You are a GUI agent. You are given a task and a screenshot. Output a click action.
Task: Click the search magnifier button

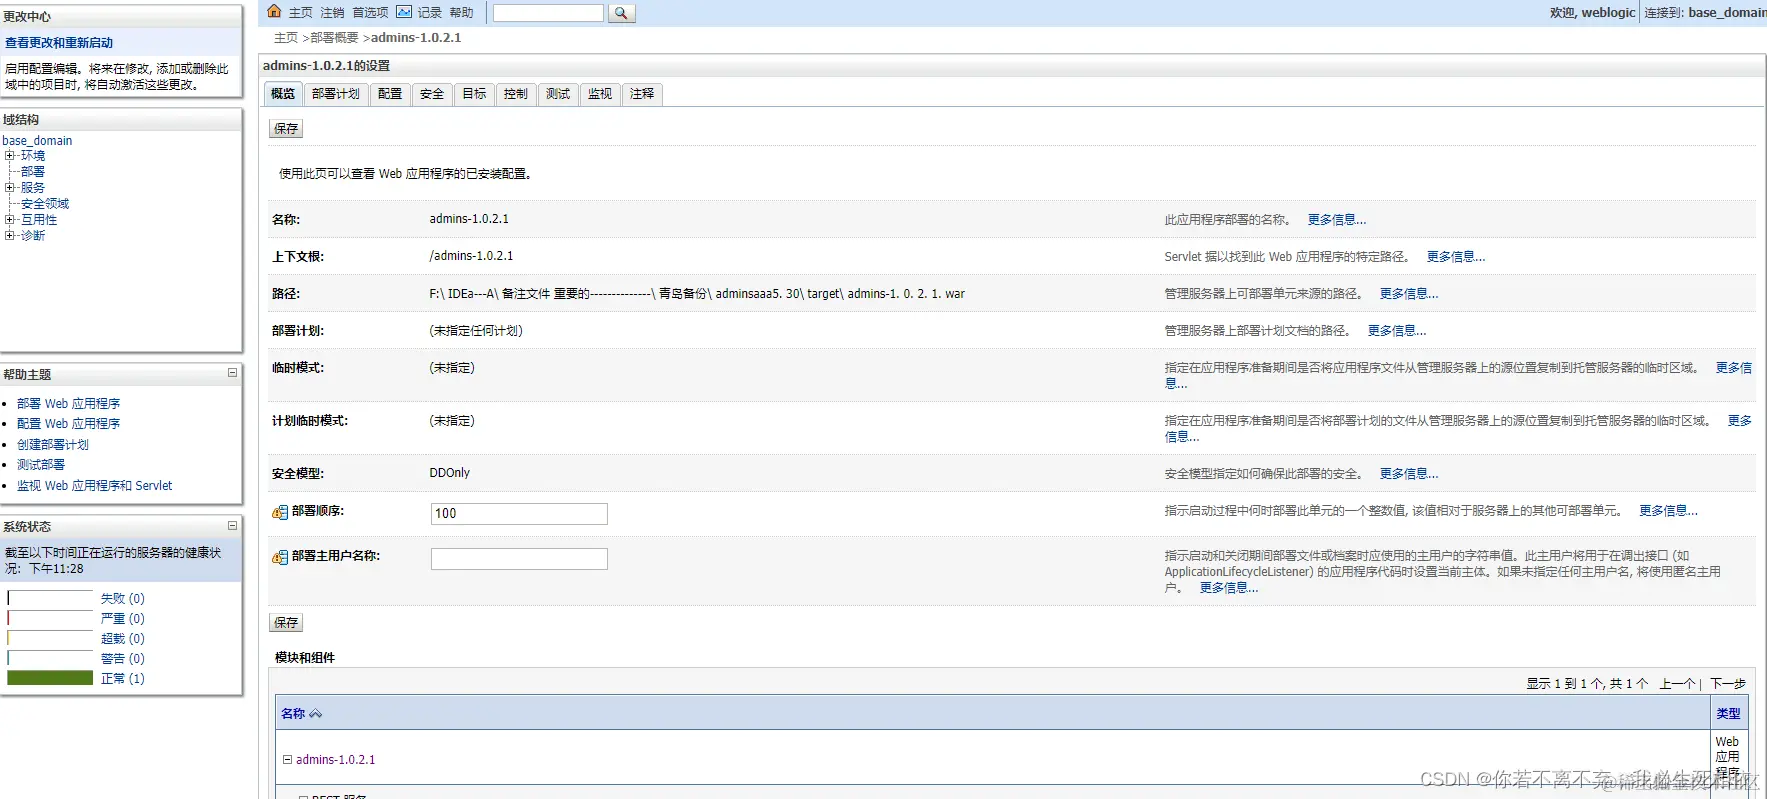621,13
